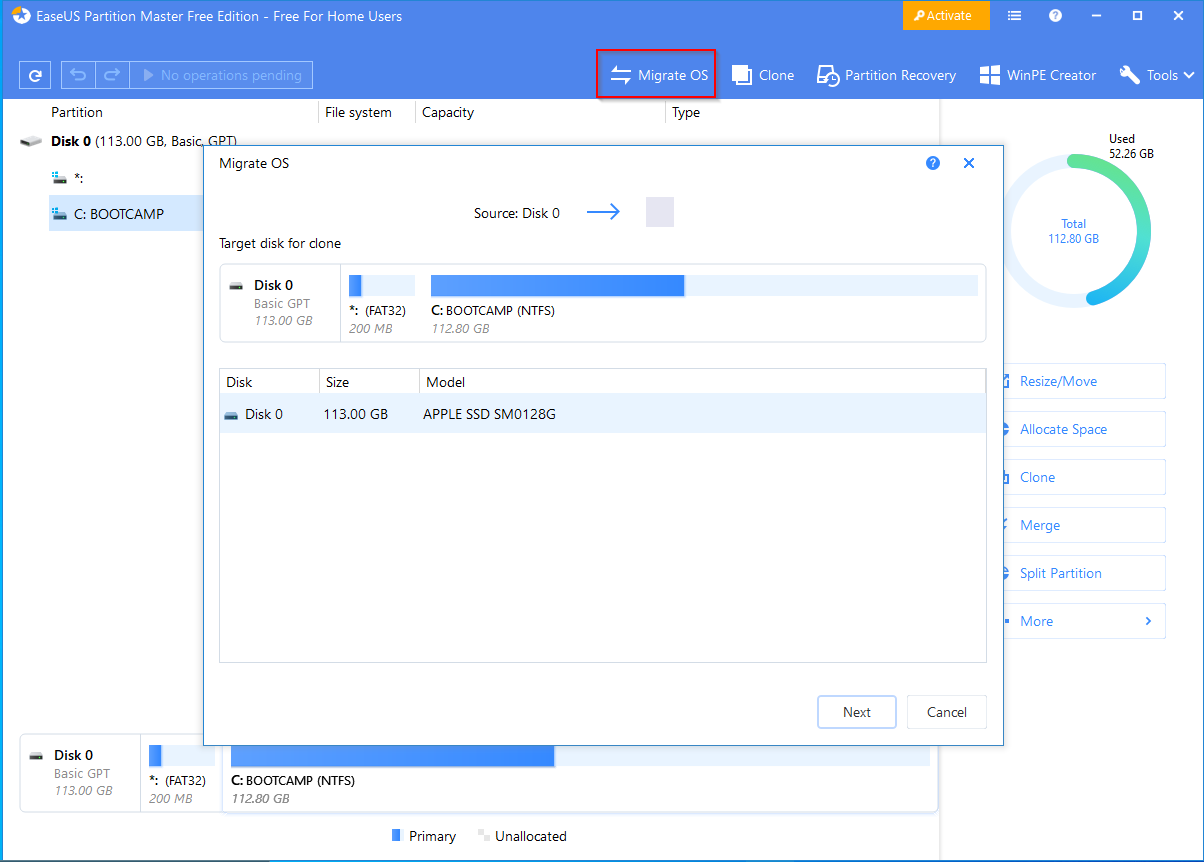Click the Next button

click(x=857, y=712)
